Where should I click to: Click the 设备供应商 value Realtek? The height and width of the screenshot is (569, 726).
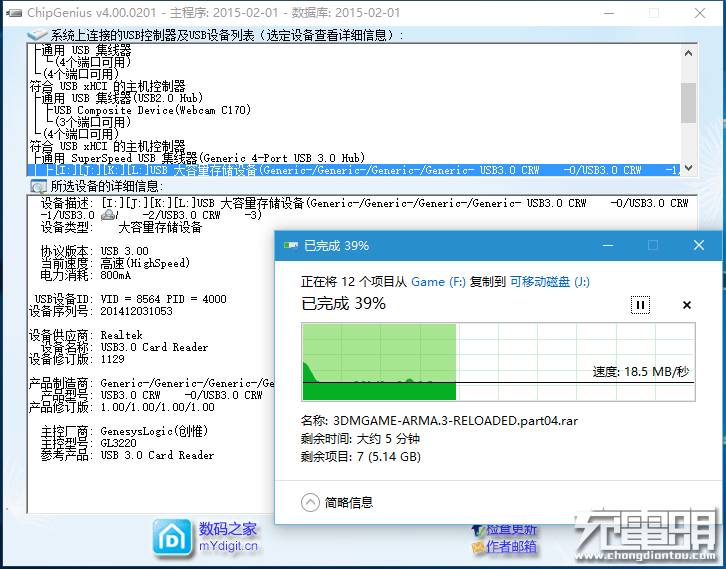tap(121, 335)
